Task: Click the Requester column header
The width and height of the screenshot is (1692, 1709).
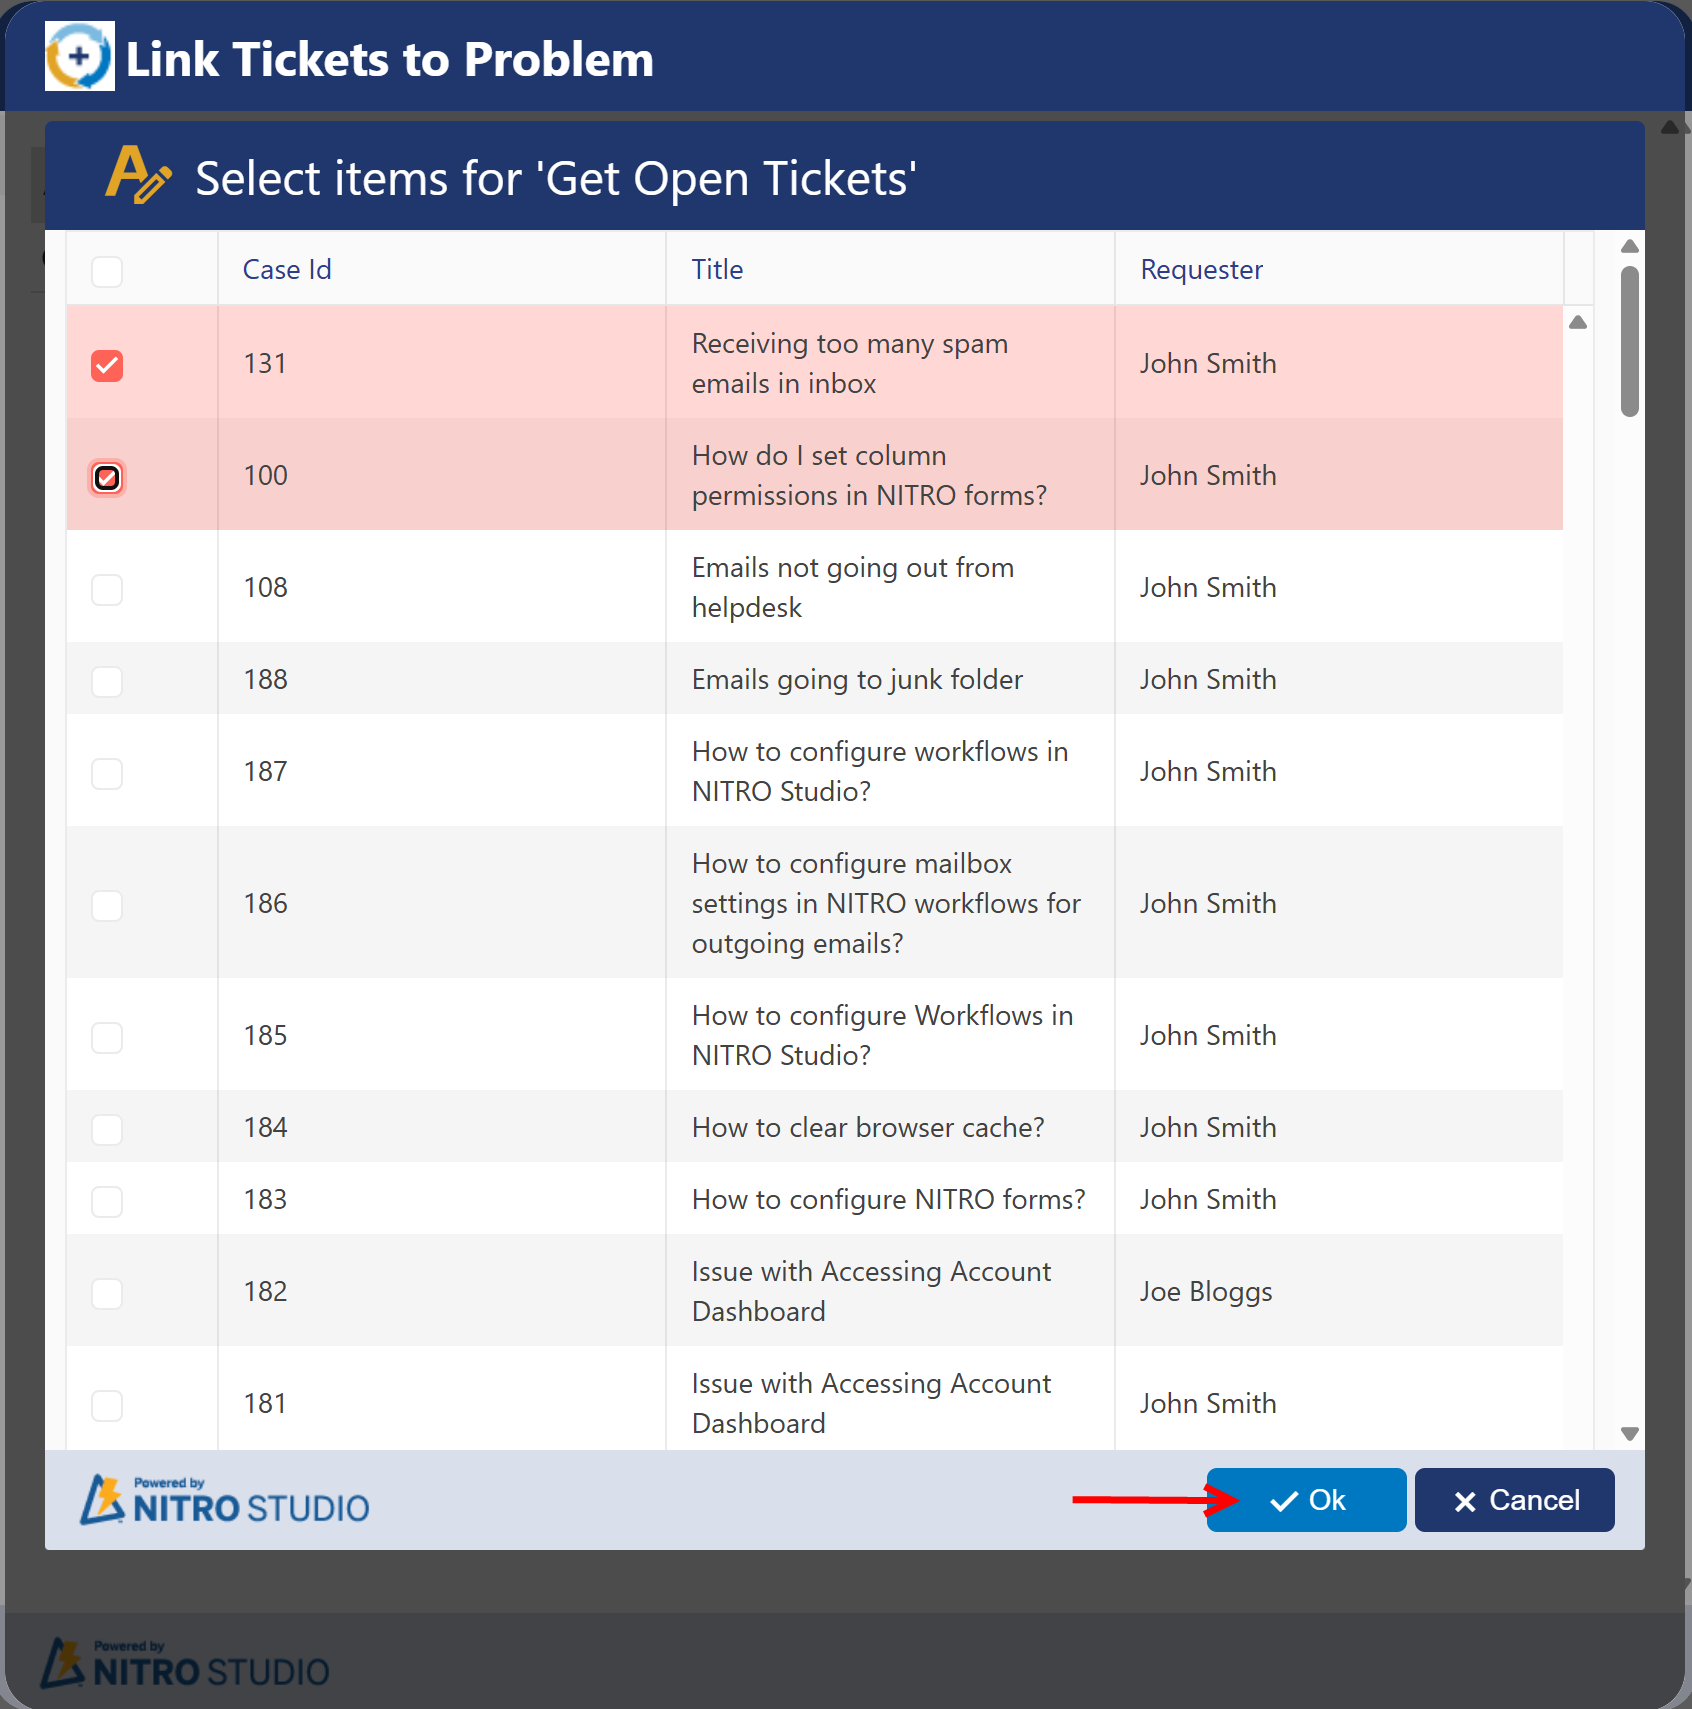Action: coord(1201,270)
